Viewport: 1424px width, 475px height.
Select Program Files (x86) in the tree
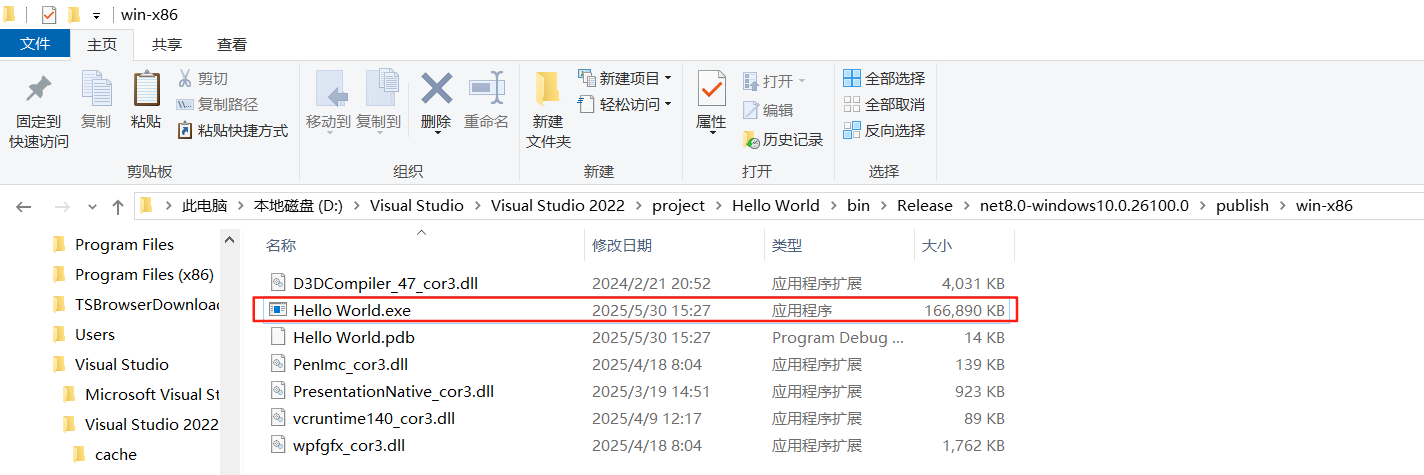[144, 274]
